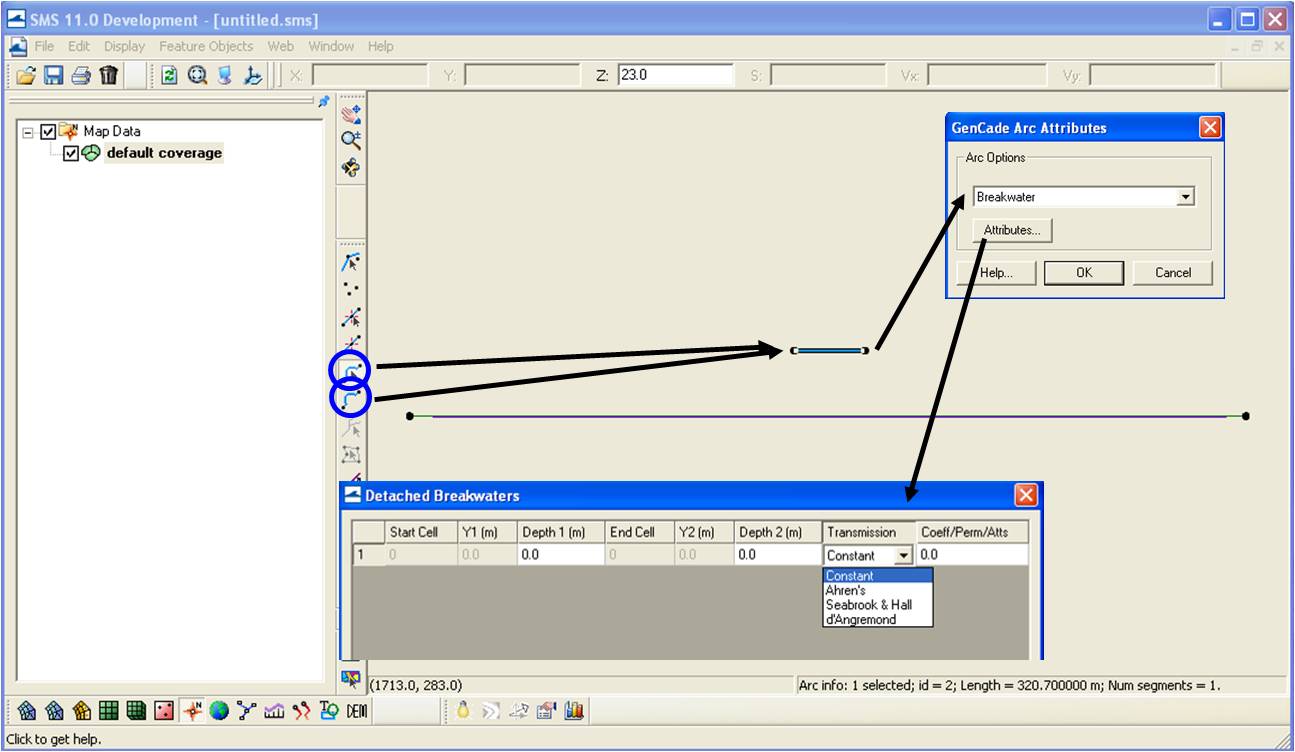The image size is (1295, 752).
Task: Switch to the red scatter dice module
Action: pos(164,711)
